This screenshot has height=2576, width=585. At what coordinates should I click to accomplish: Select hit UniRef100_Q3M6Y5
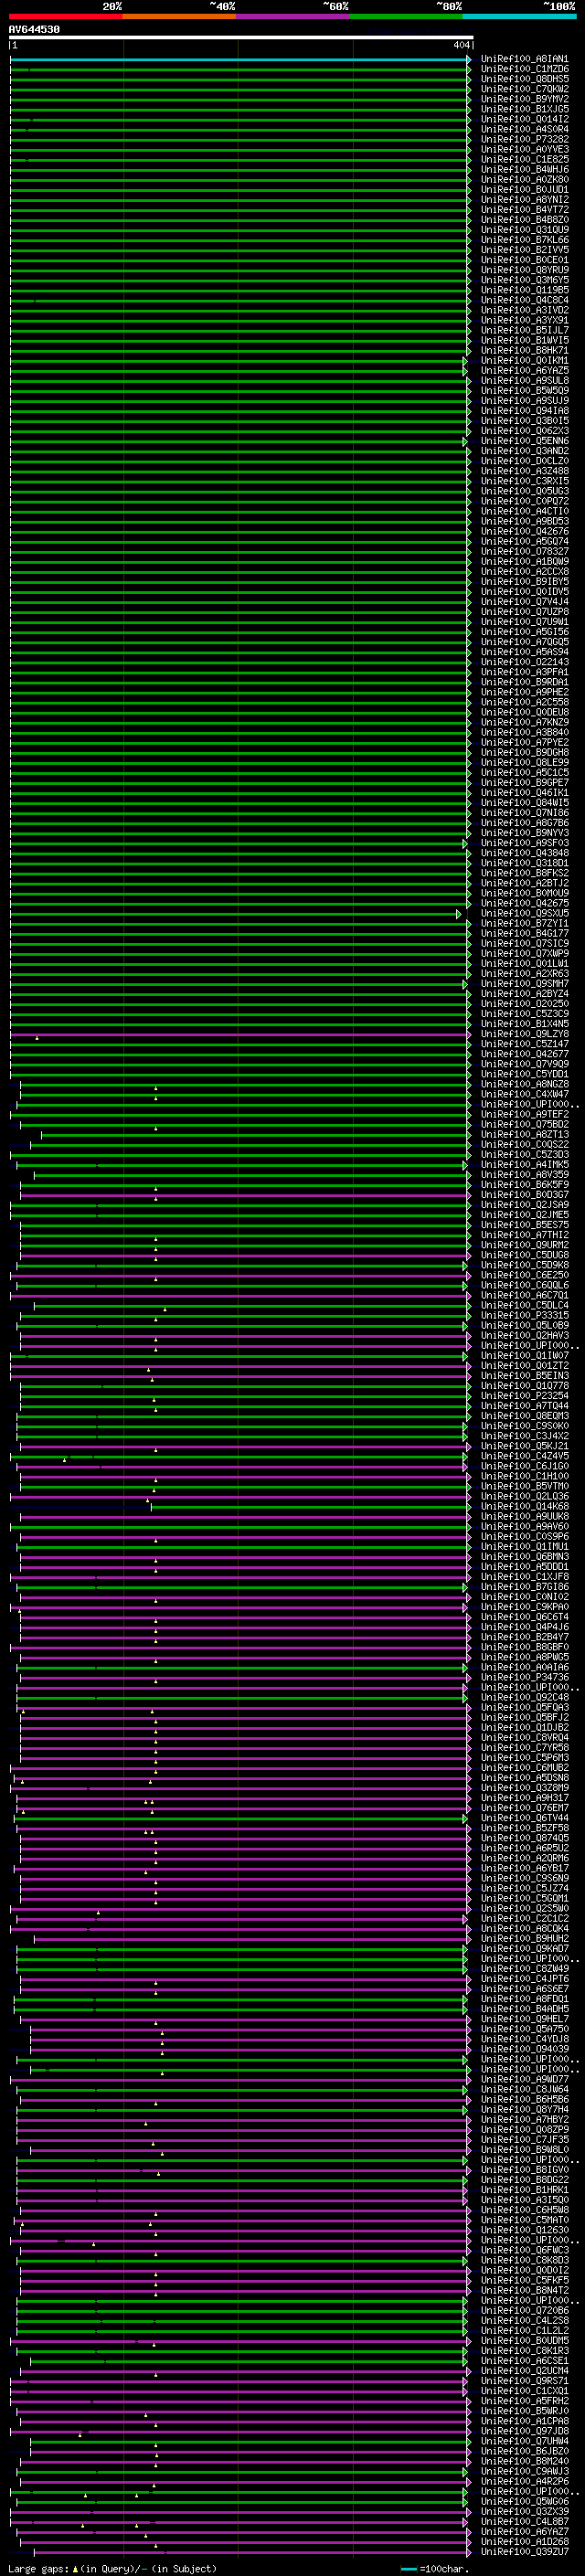[x=525, y=280]
